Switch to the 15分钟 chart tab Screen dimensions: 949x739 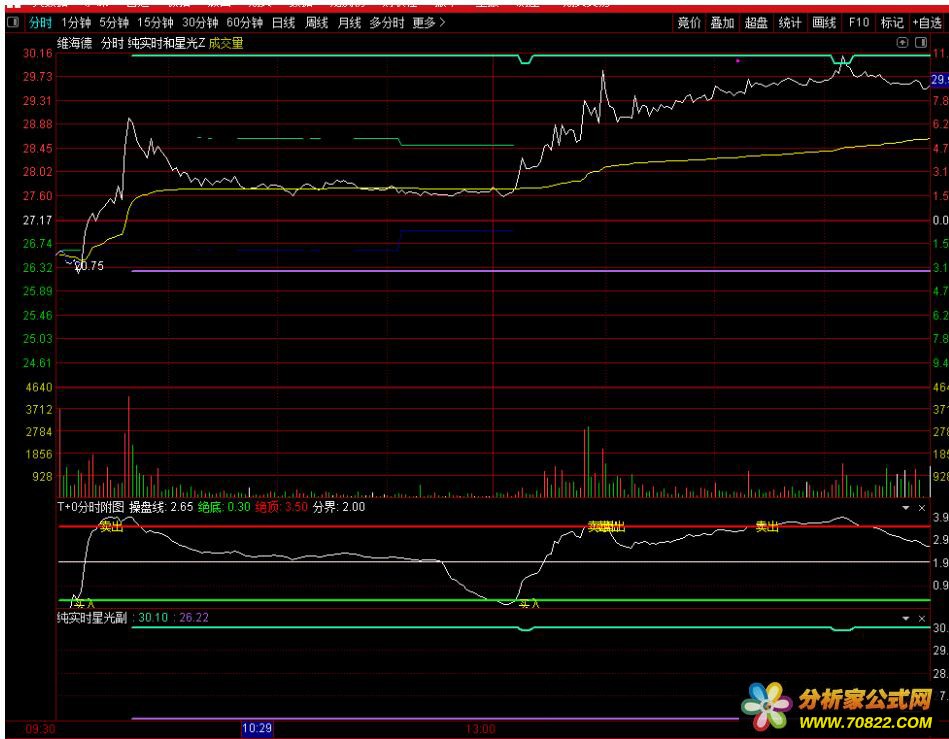156,23
